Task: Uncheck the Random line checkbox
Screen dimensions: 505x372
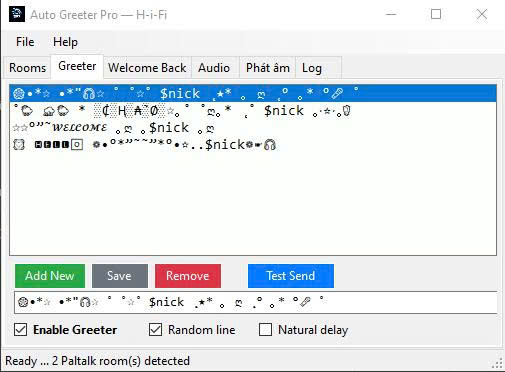Action: click(155, 330)
